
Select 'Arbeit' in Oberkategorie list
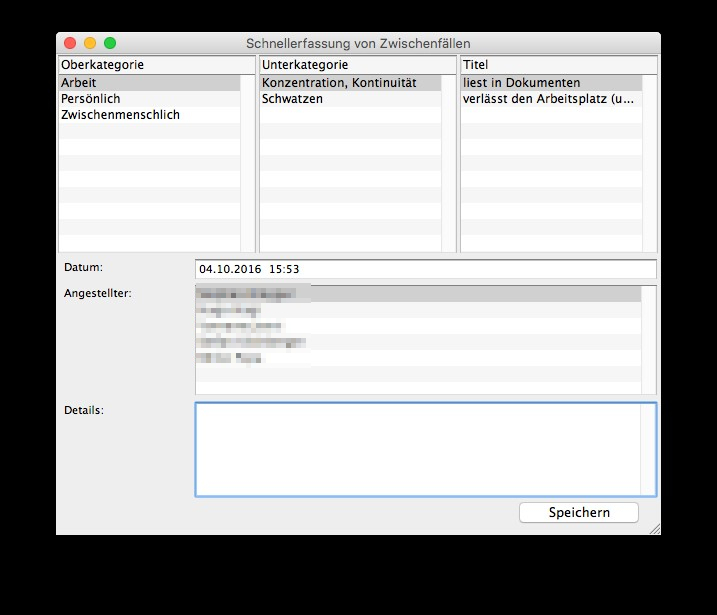click(x=148, y=83)
